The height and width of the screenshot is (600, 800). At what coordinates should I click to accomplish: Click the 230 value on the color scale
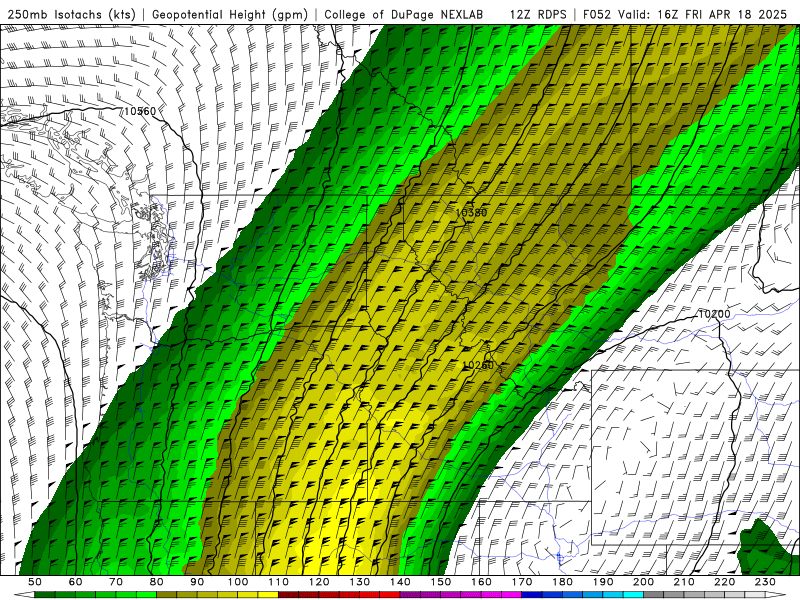[x=765, y=582]
